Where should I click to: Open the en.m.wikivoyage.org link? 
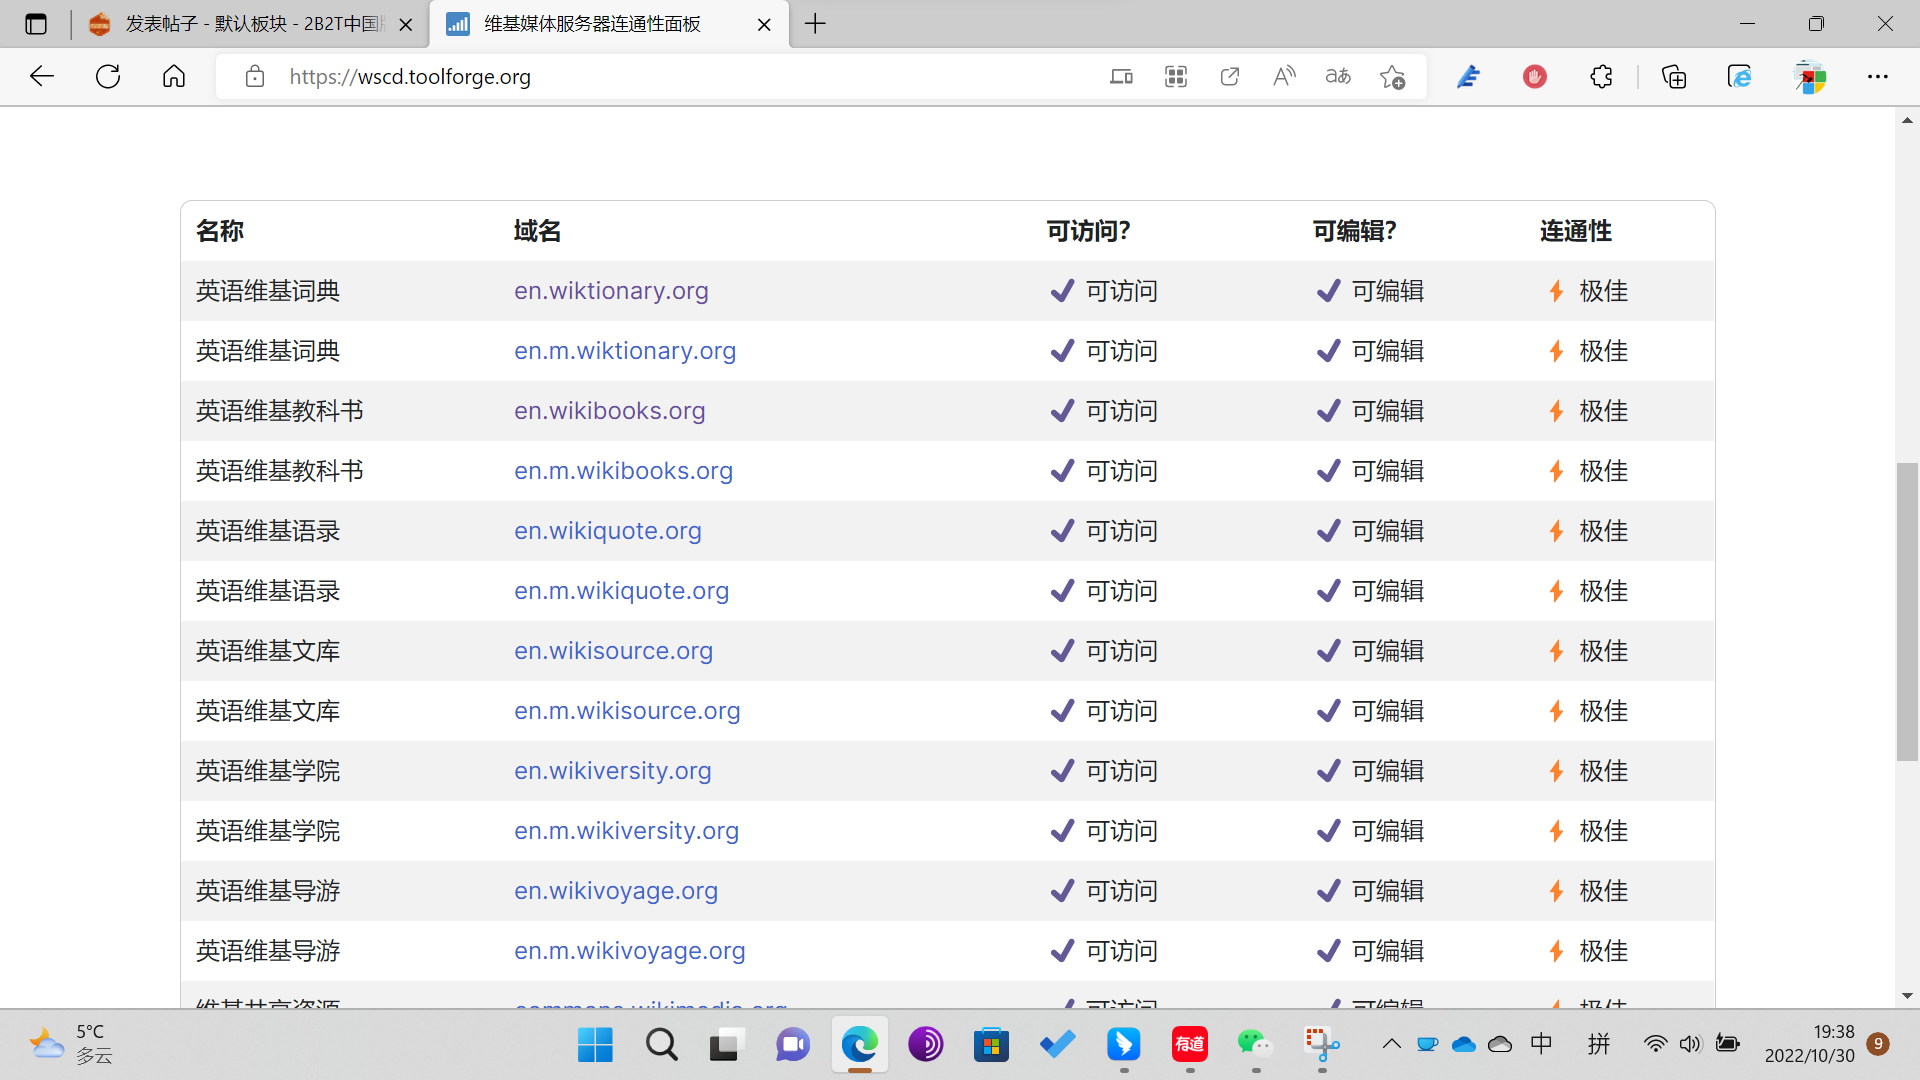pos(630,951)
